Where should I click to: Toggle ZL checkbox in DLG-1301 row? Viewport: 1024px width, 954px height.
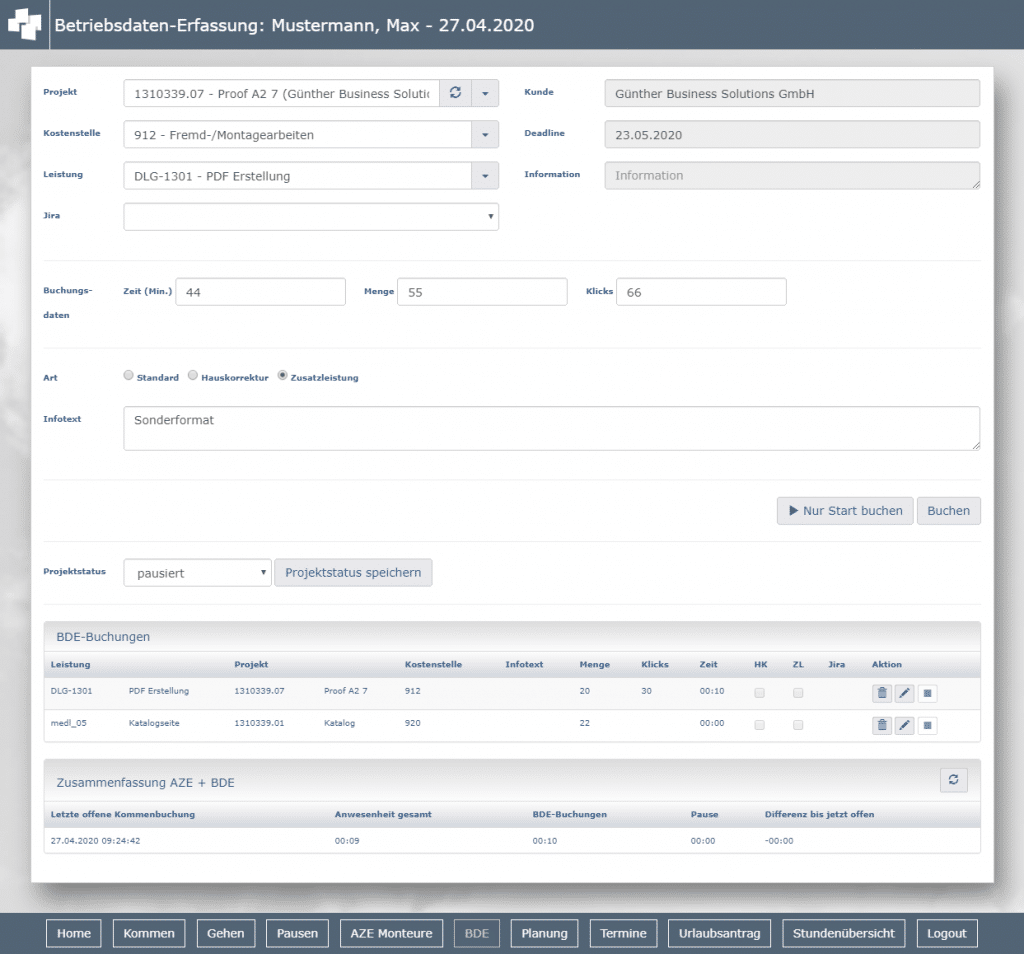pyautogui.click(x=798, y=693)
